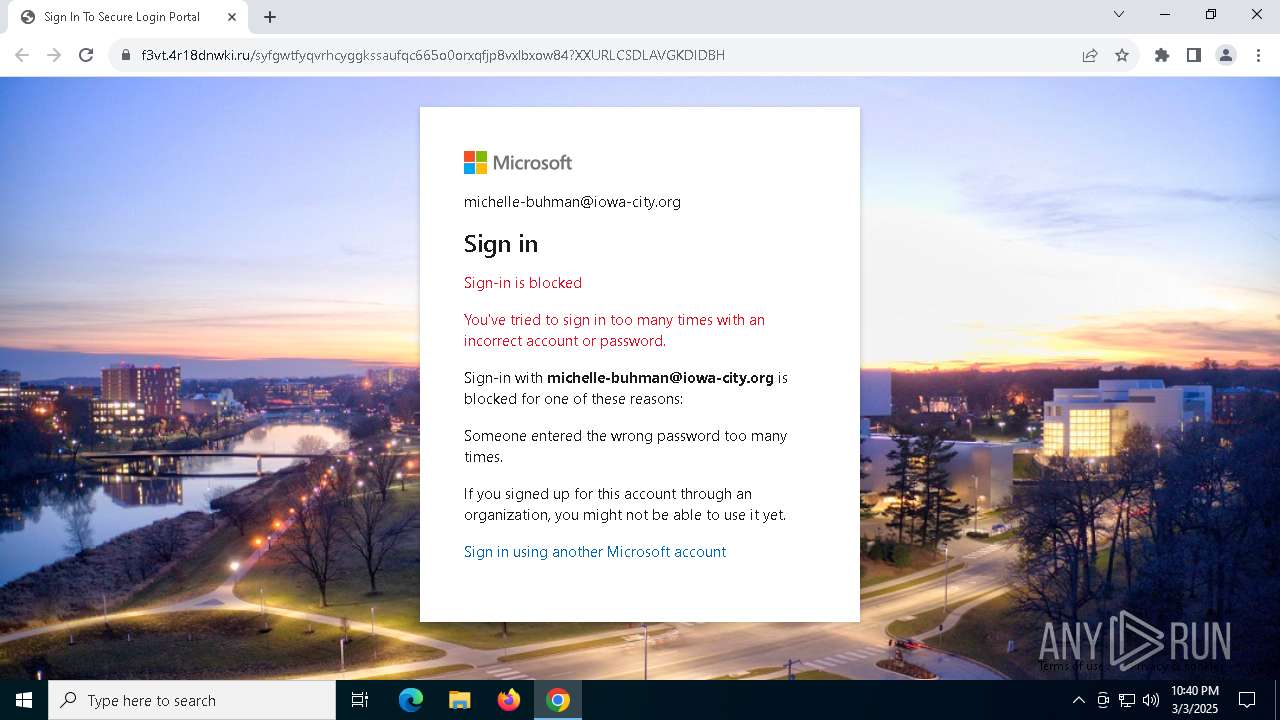
Task: Open Task View on taskbar
Action: click(360, 700)
